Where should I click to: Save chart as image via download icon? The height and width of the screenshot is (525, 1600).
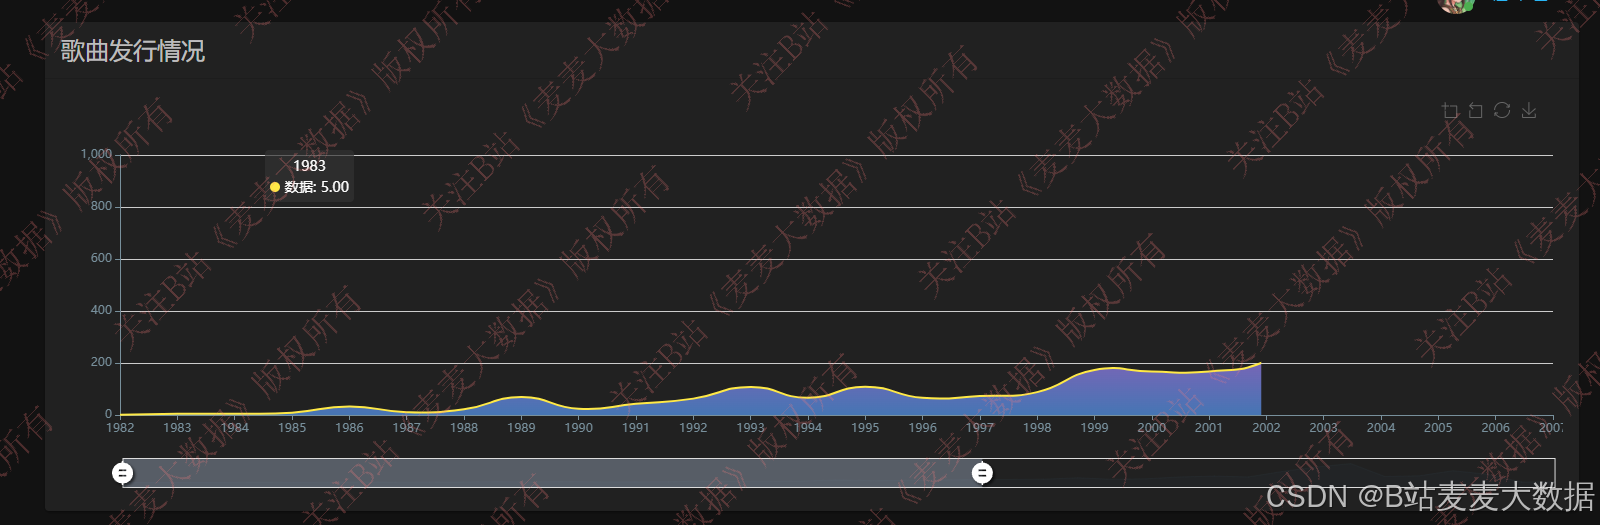point(1529,111)
